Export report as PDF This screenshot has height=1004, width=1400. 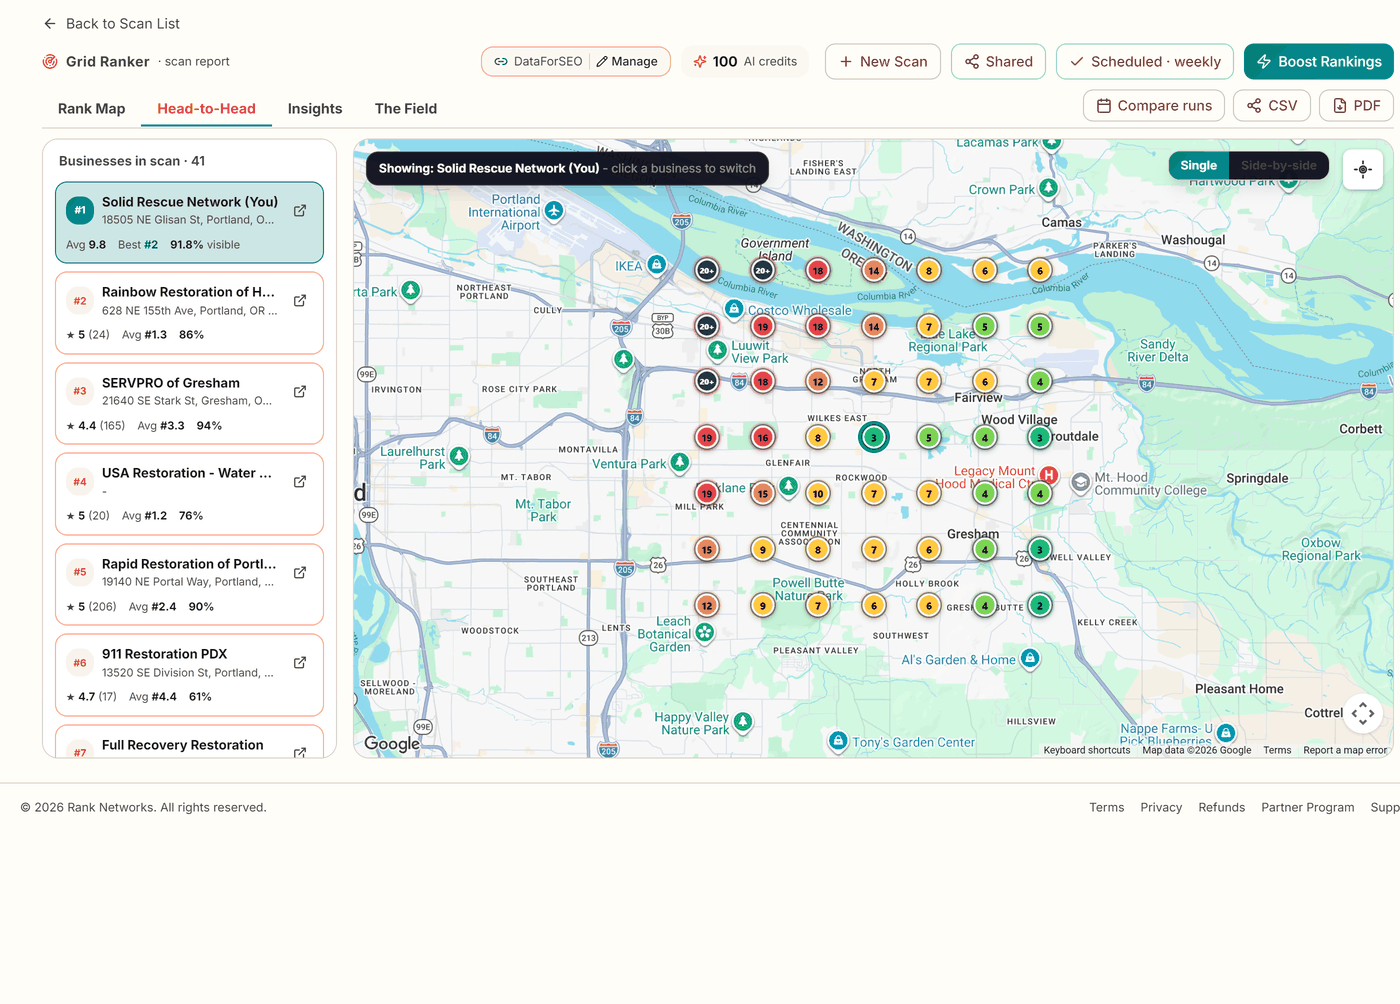tap(1357, 106)
